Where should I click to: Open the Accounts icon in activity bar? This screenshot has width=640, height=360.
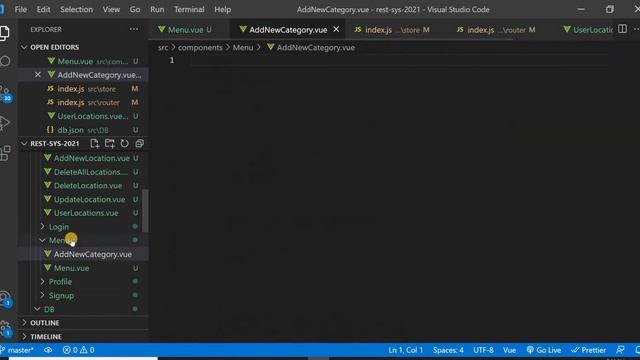(x=5, y=299)
